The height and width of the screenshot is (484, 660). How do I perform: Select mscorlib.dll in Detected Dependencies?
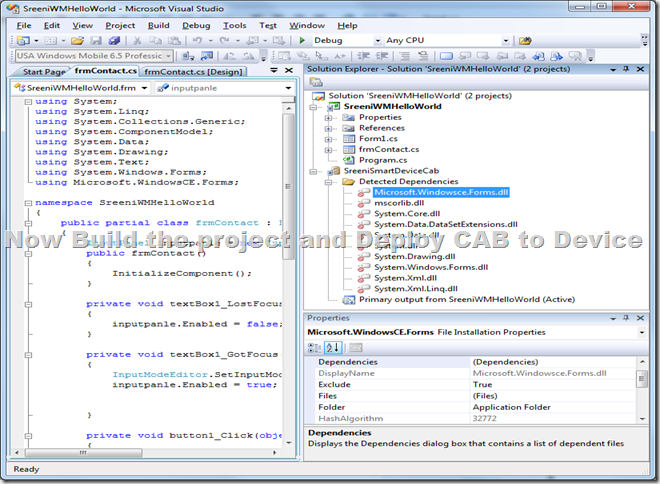[400, 203]
